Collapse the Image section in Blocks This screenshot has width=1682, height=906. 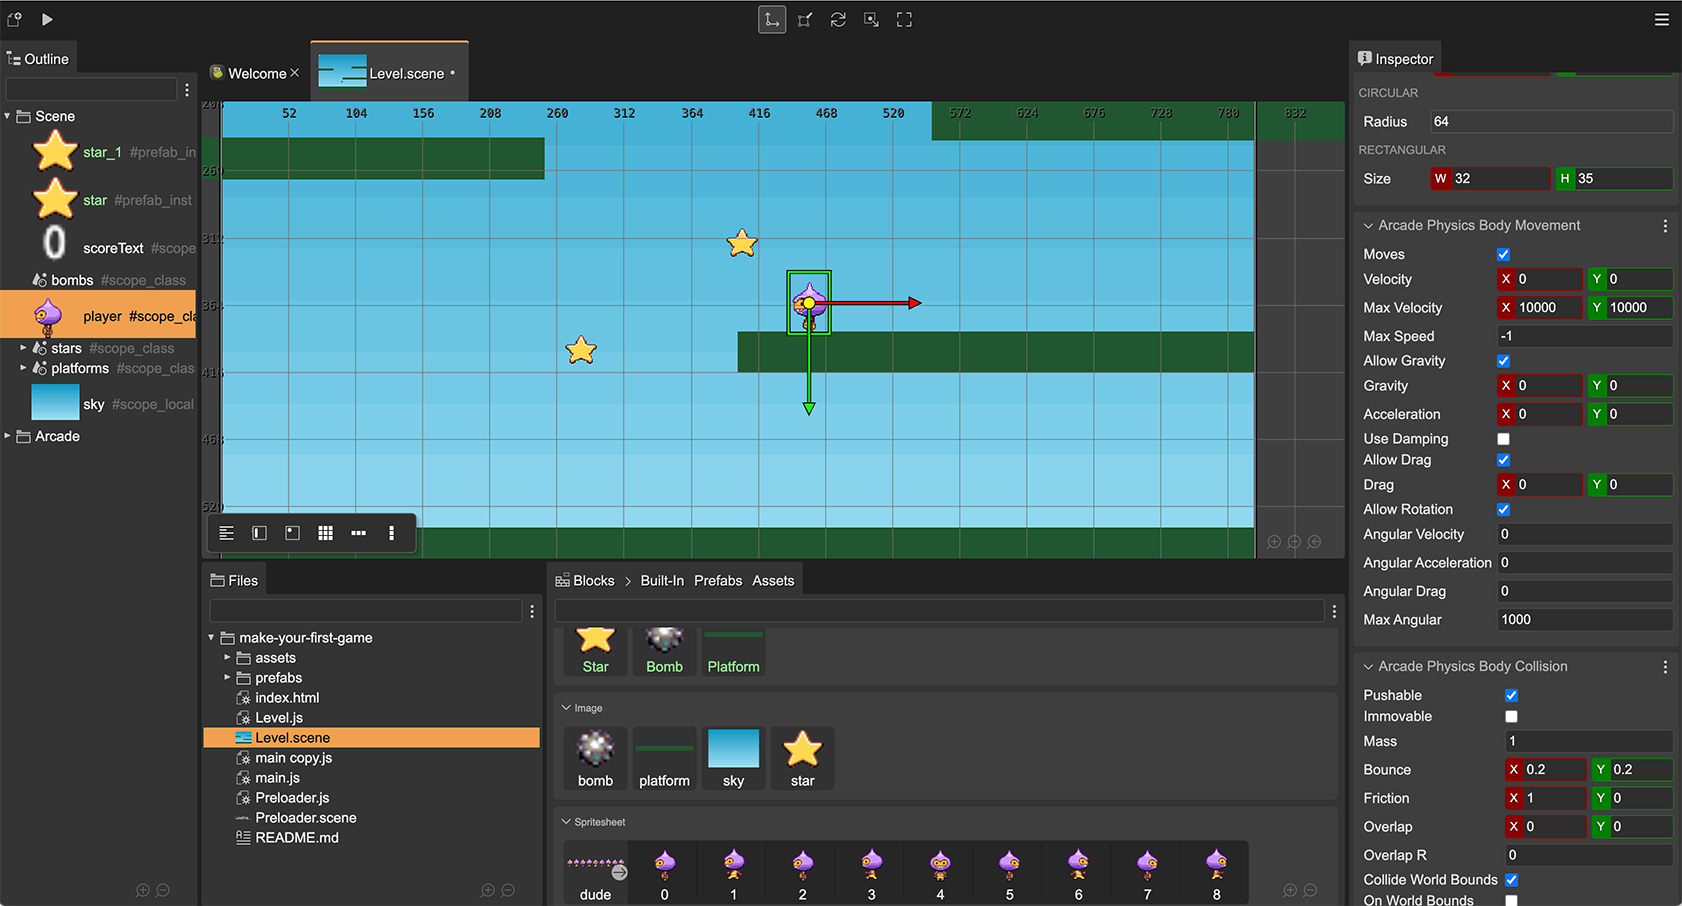click(566, 708)
